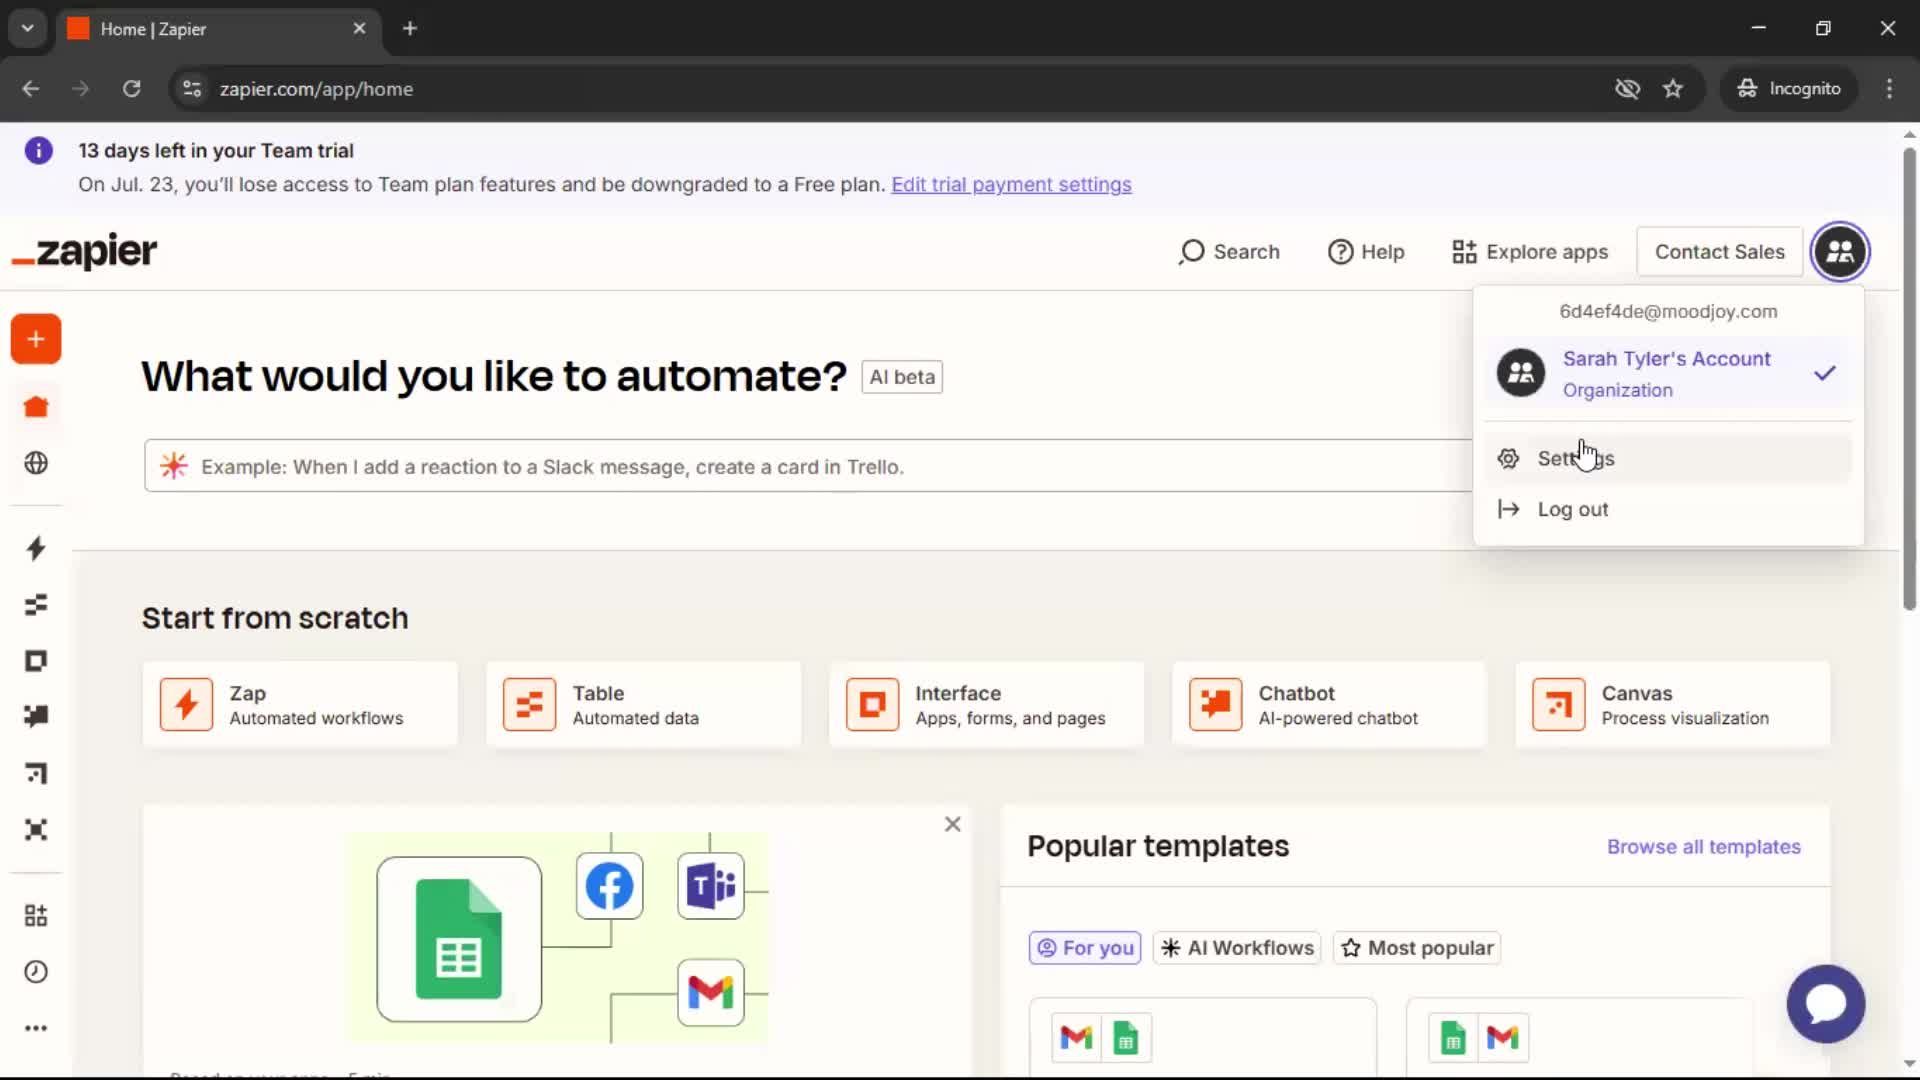Switch to the For you templates tab
Image resolution: width=1920 pixels, height=1080 pixels.
click(1085, 948)
